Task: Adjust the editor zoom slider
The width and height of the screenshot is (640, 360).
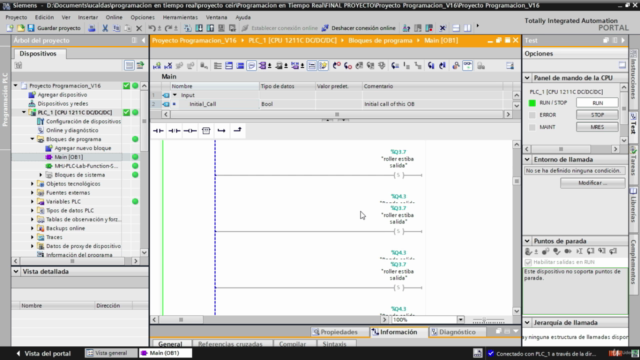Action: pyautogui.click(x=484, y=320)
